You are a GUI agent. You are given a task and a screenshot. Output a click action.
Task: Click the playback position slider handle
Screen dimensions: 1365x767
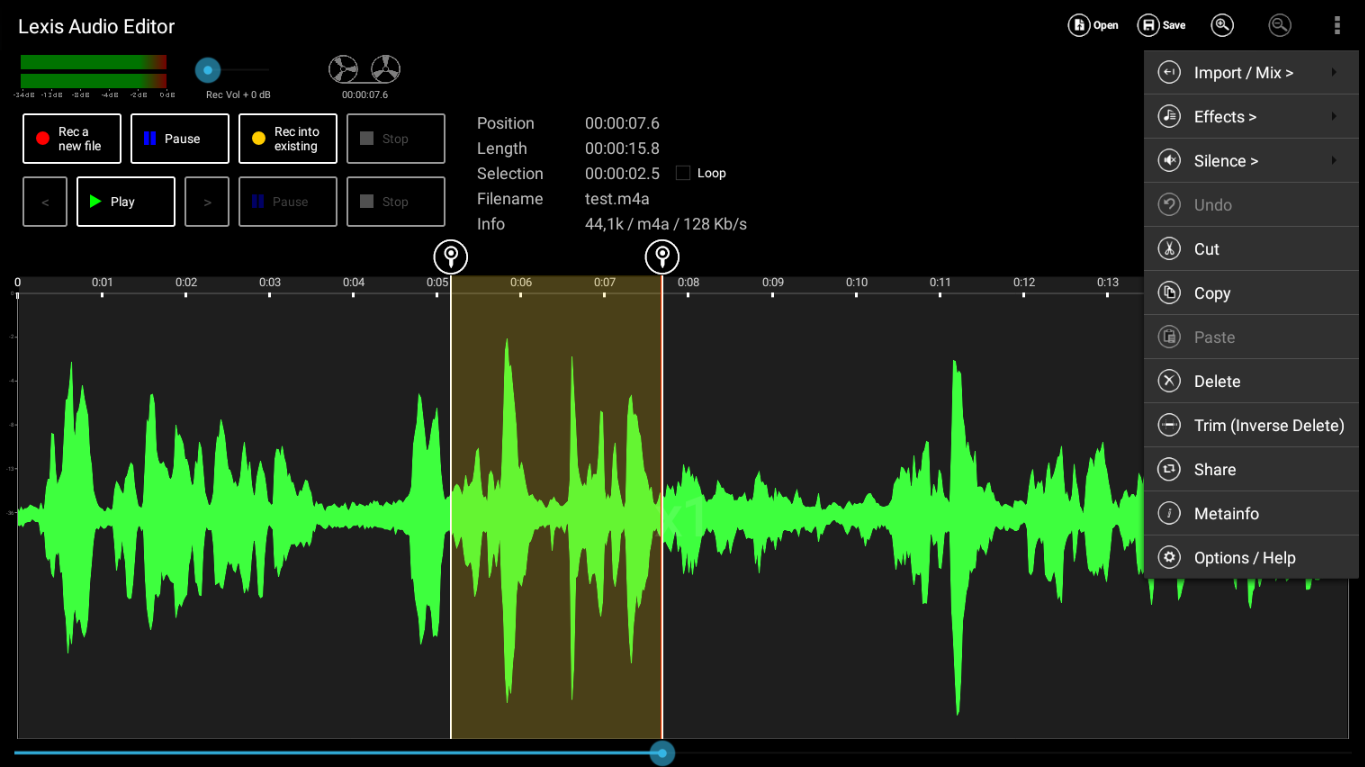[x=662, y=753]
